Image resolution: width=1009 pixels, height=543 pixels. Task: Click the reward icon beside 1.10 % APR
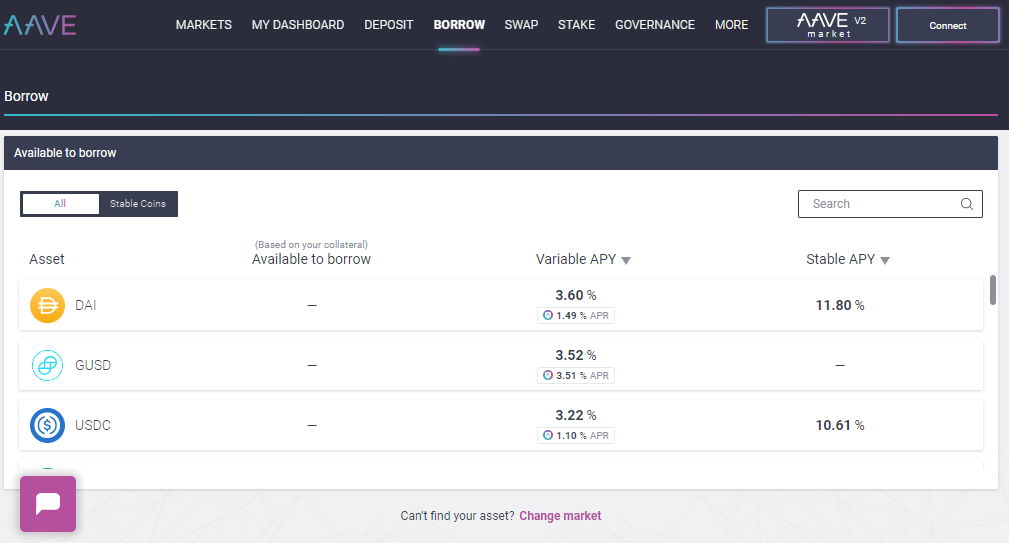[548, 436]
